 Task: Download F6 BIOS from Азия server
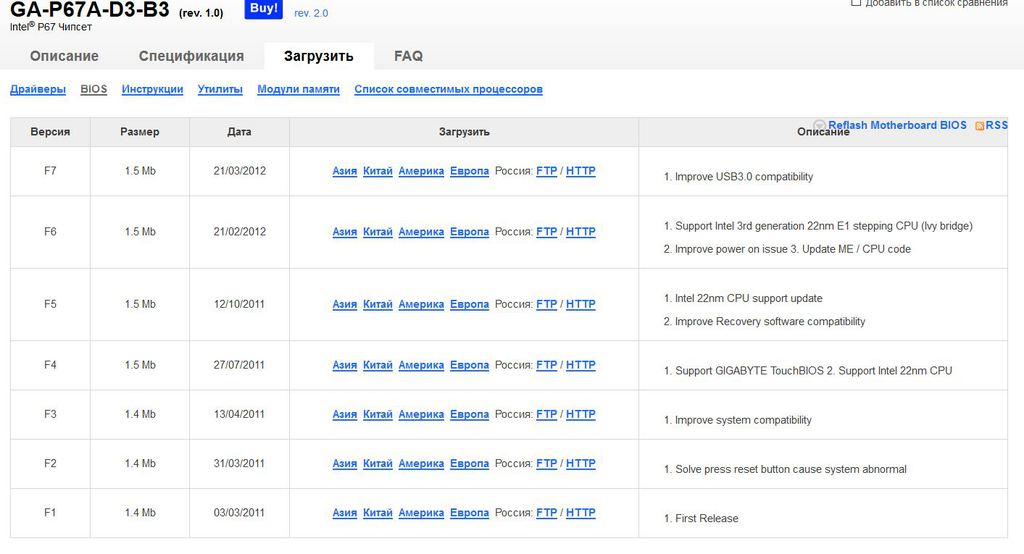345,232
